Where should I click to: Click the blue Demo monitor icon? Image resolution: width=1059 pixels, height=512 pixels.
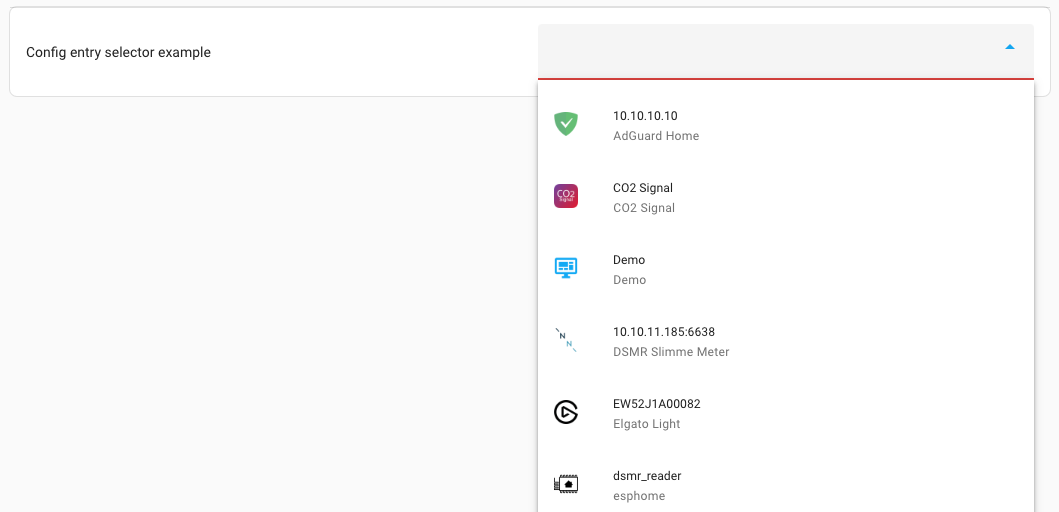(x=566, y=268)
